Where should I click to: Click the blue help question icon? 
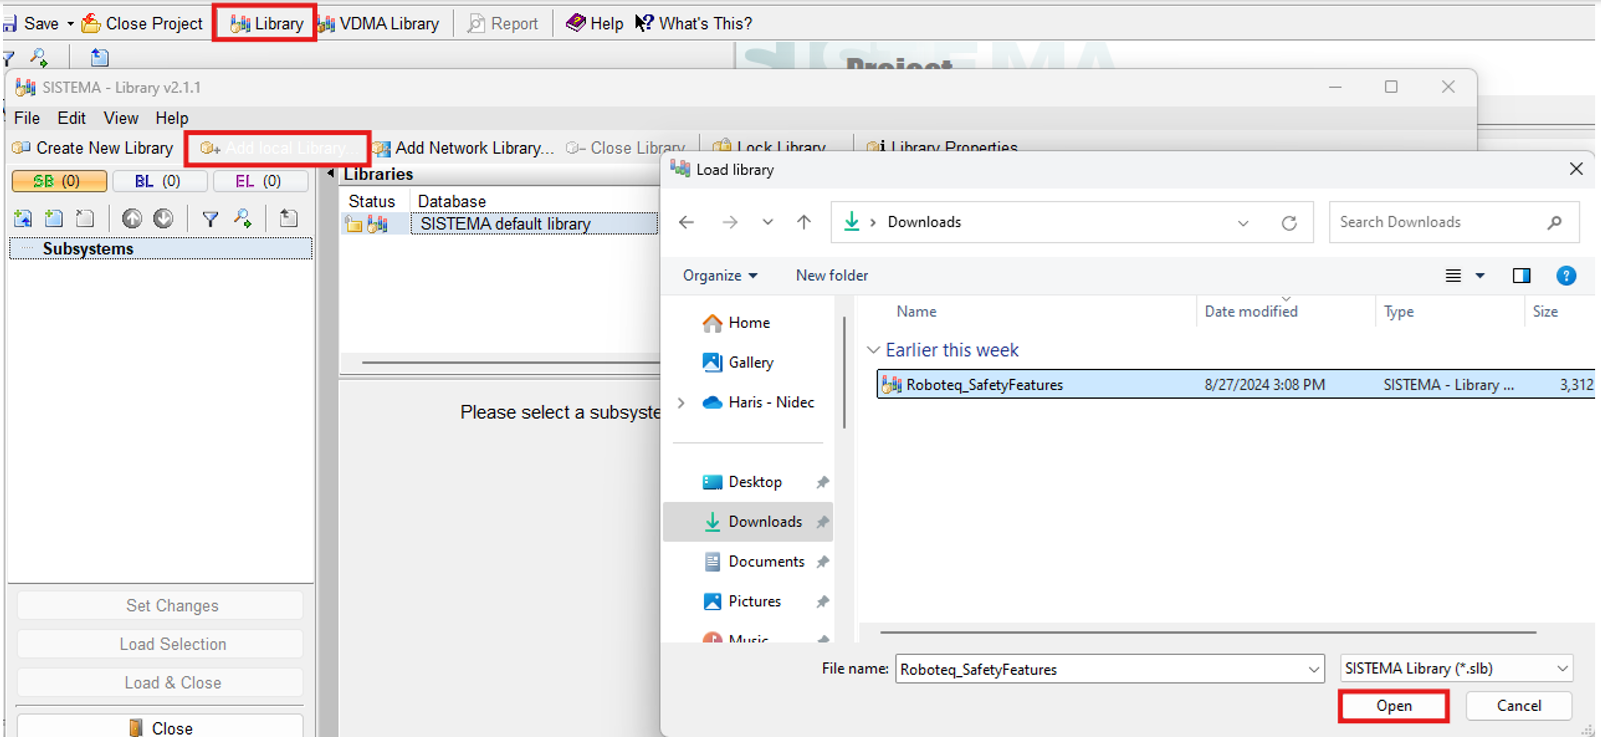(1566, 276)
